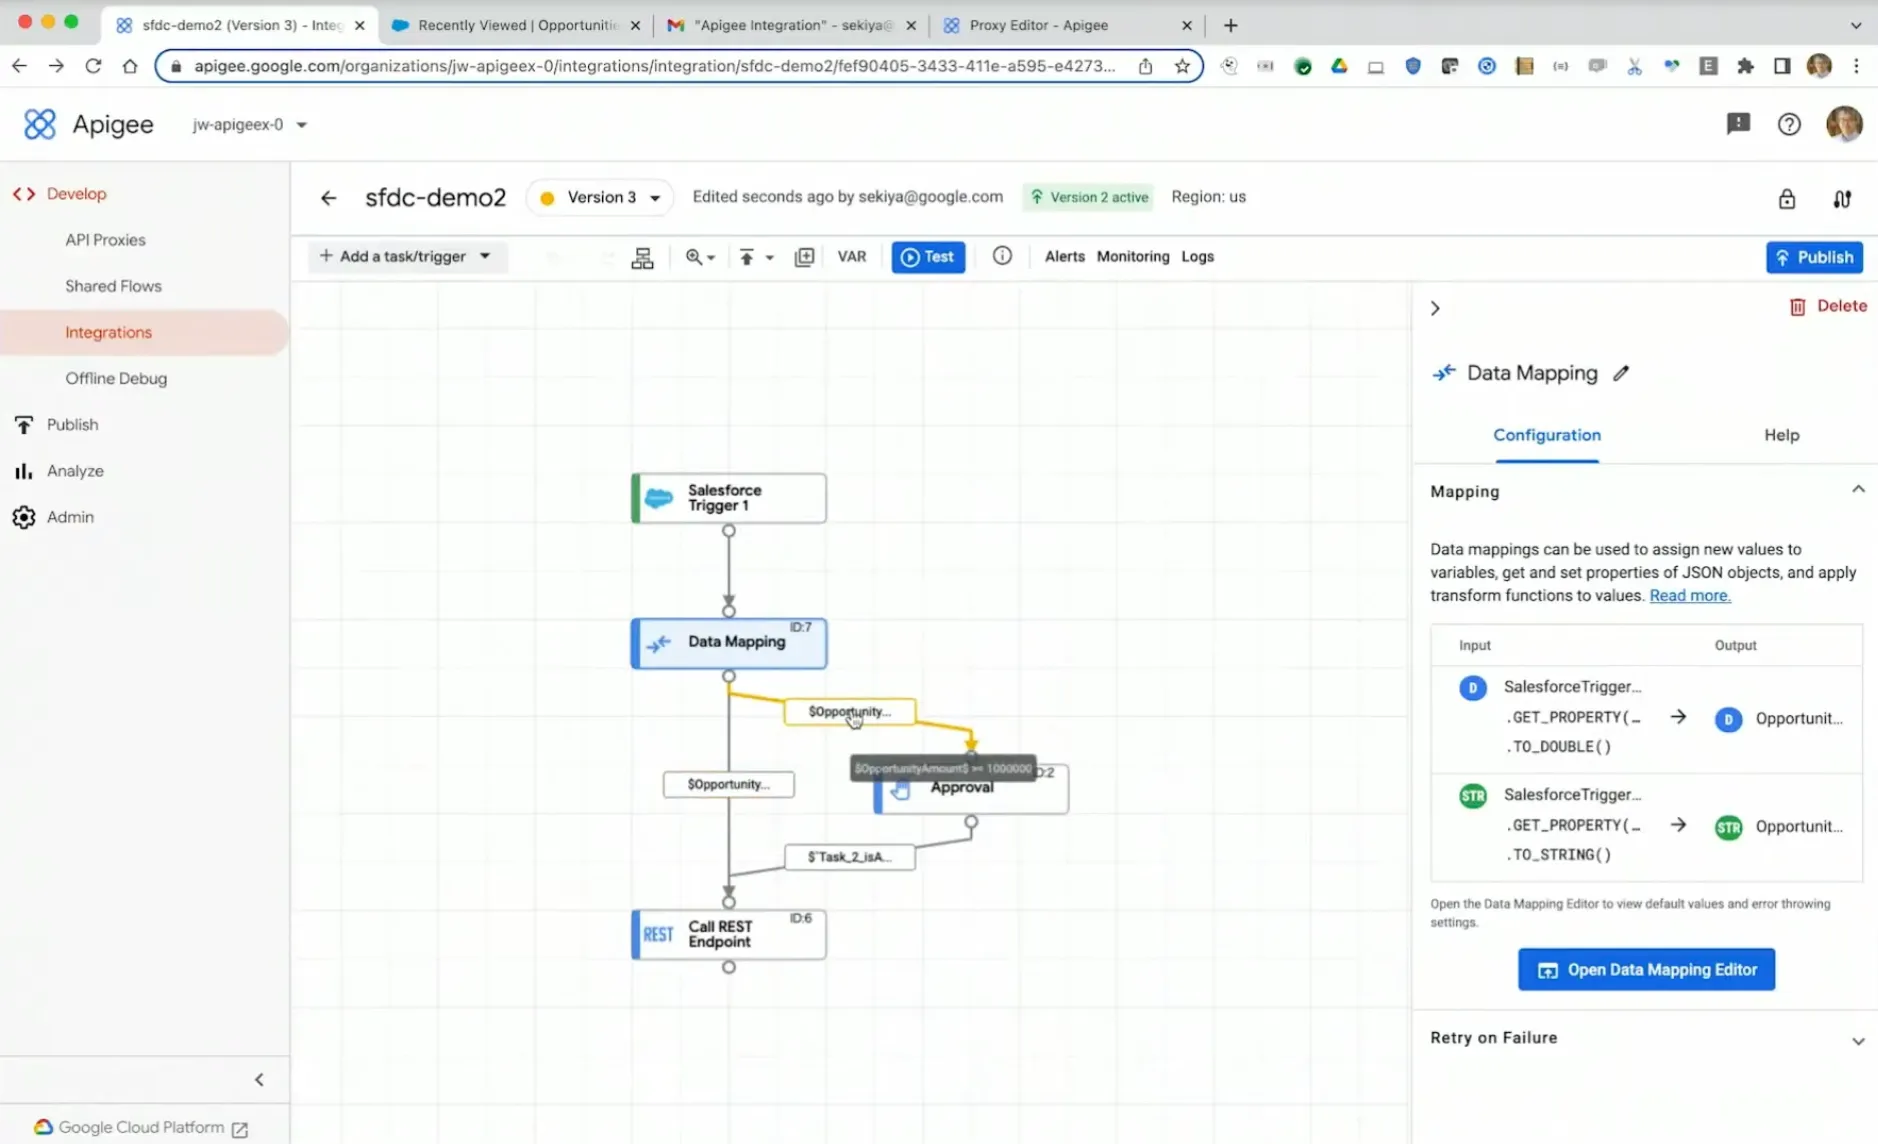Open Monitoring
The width and height of the screenshot is (1878, 1144).
coord(1132,257)
